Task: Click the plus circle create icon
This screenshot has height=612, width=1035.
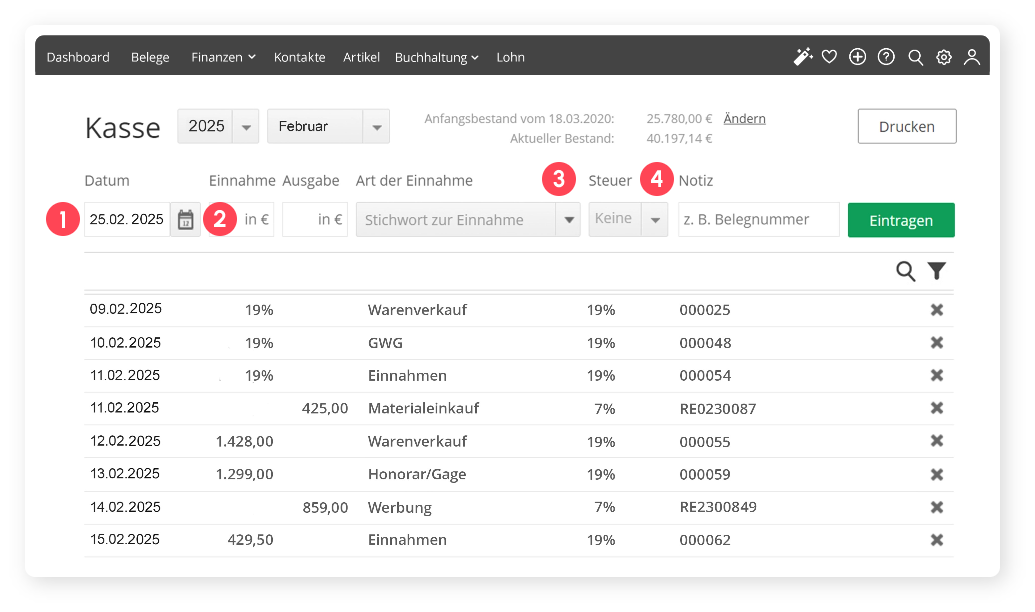Action: 857,57
